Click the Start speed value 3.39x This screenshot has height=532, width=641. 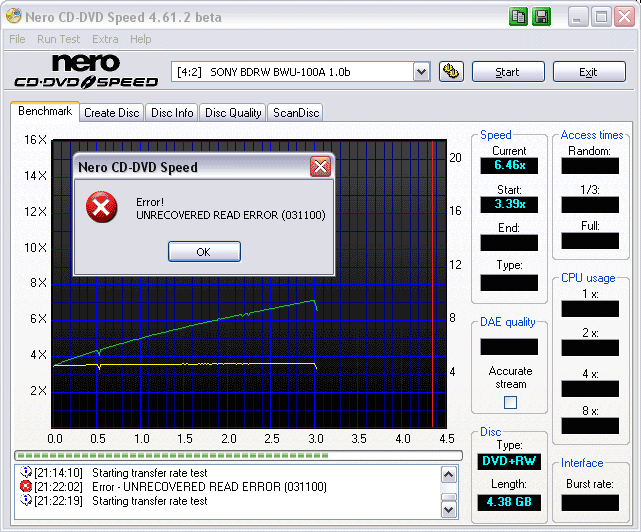[509, 204]
